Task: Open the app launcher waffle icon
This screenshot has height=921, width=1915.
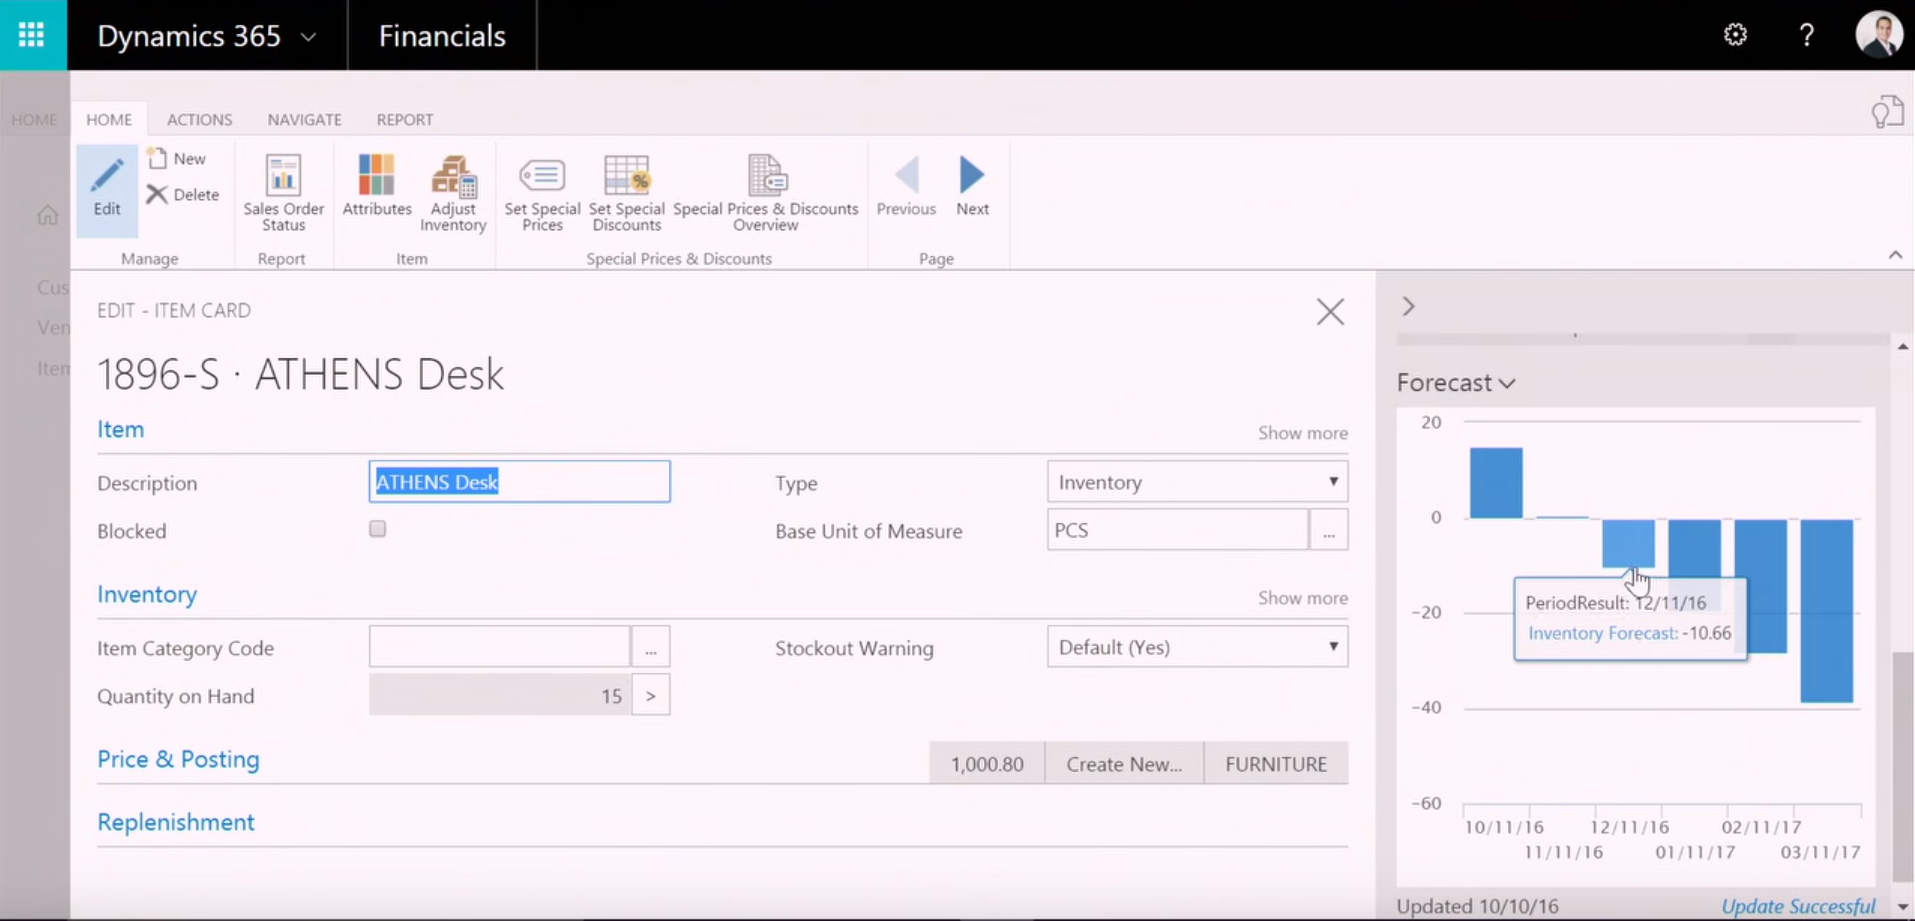Action: coord(32,35)
